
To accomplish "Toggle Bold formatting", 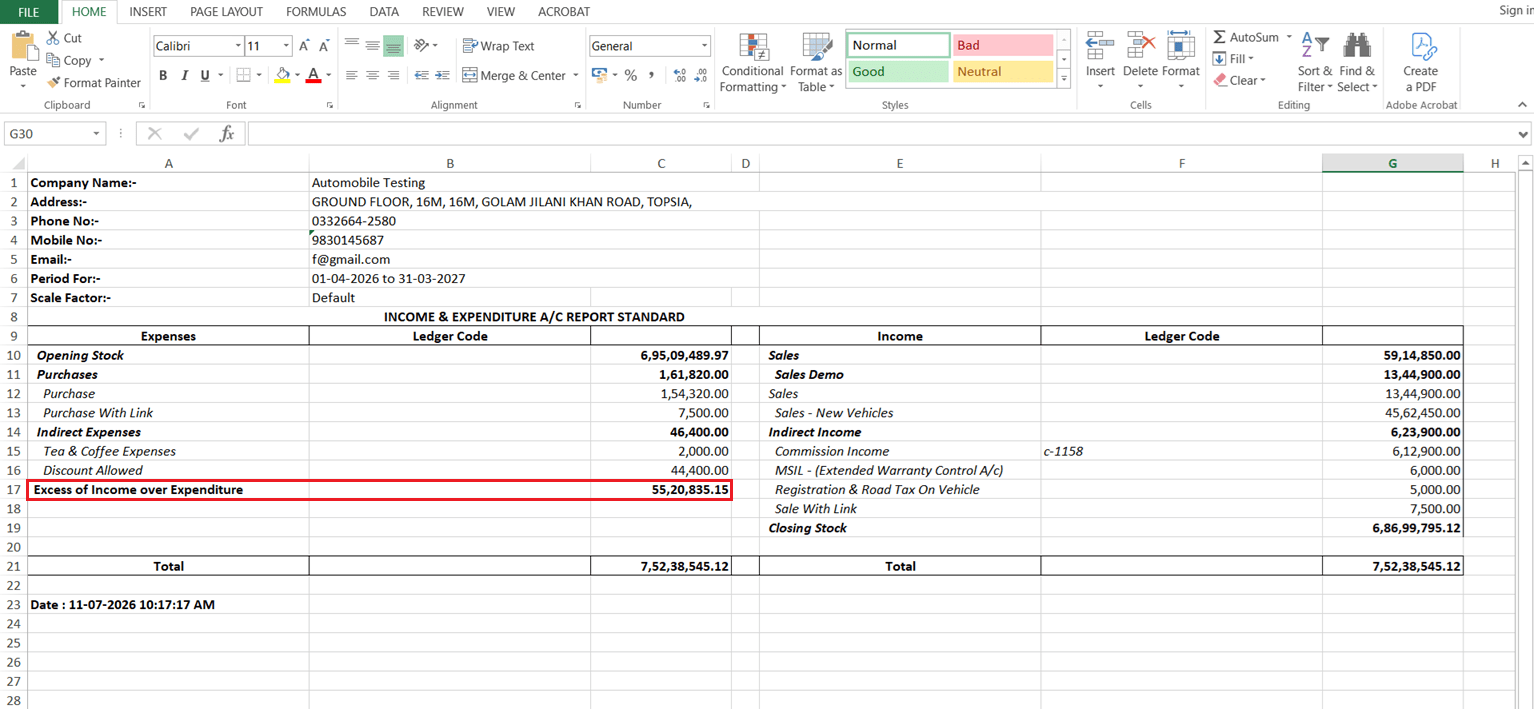I will [164, 75].
